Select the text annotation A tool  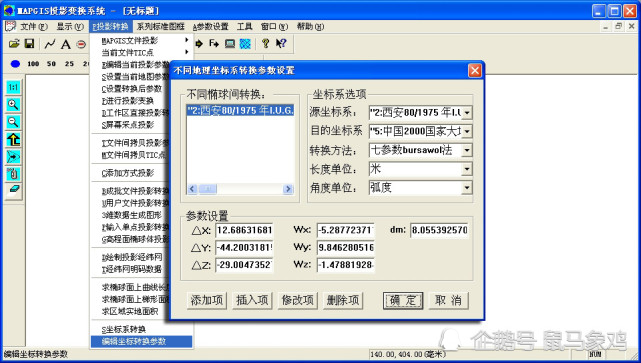65,44
